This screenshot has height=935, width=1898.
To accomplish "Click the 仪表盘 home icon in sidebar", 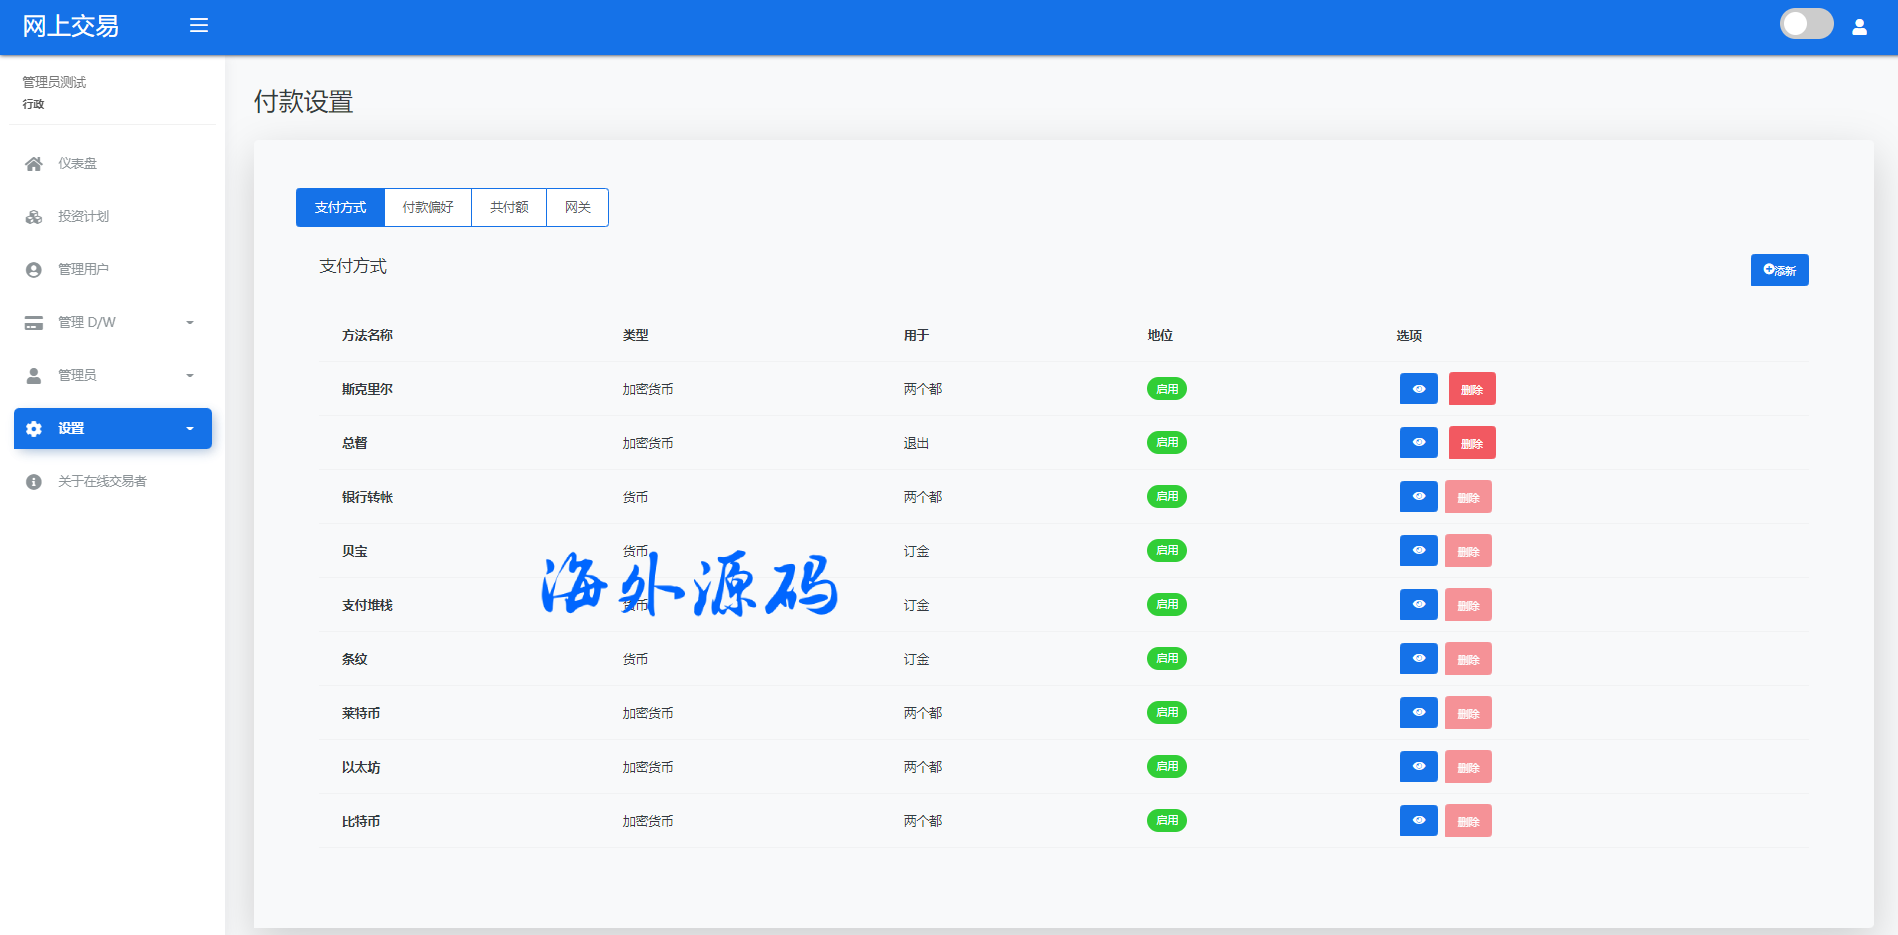I will [34, 164].
